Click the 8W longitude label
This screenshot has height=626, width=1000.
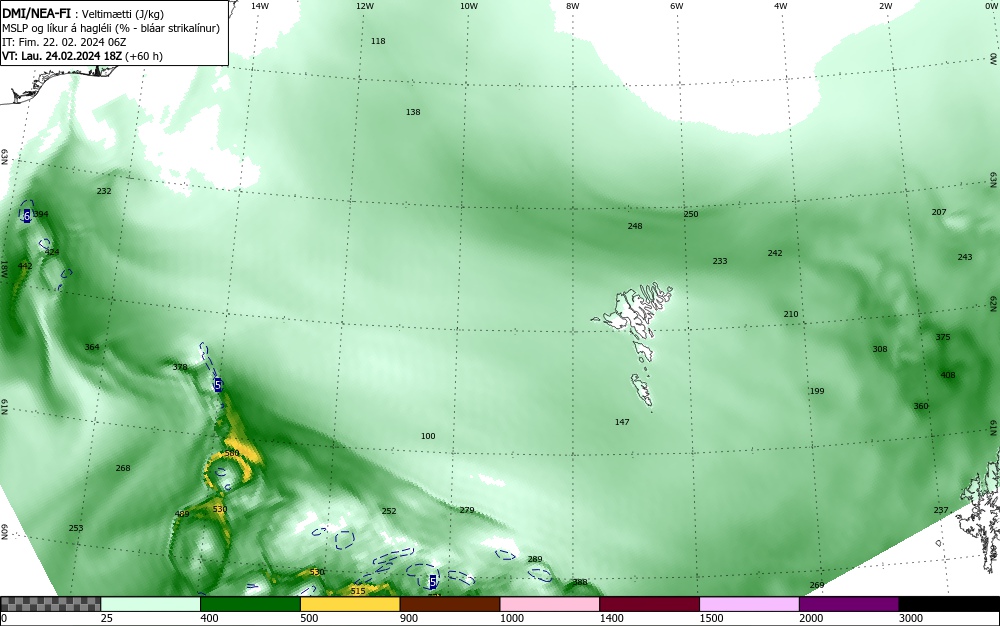click(x=573, y=6)
